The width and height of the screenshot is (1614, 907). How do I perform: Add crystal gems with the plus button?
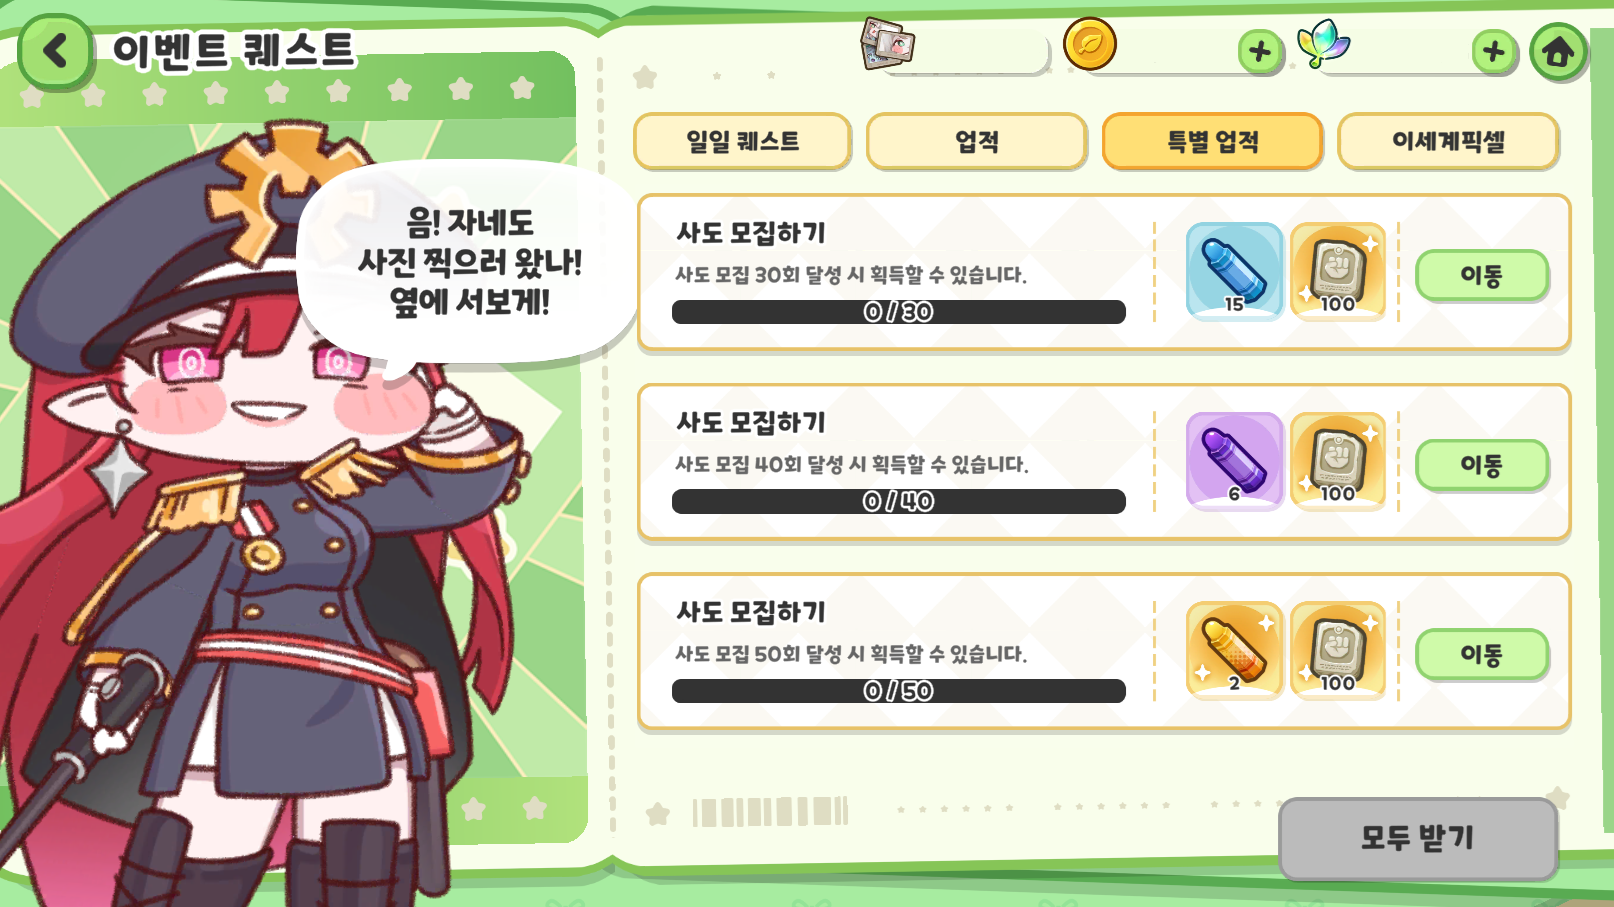tap(1494, 51)
